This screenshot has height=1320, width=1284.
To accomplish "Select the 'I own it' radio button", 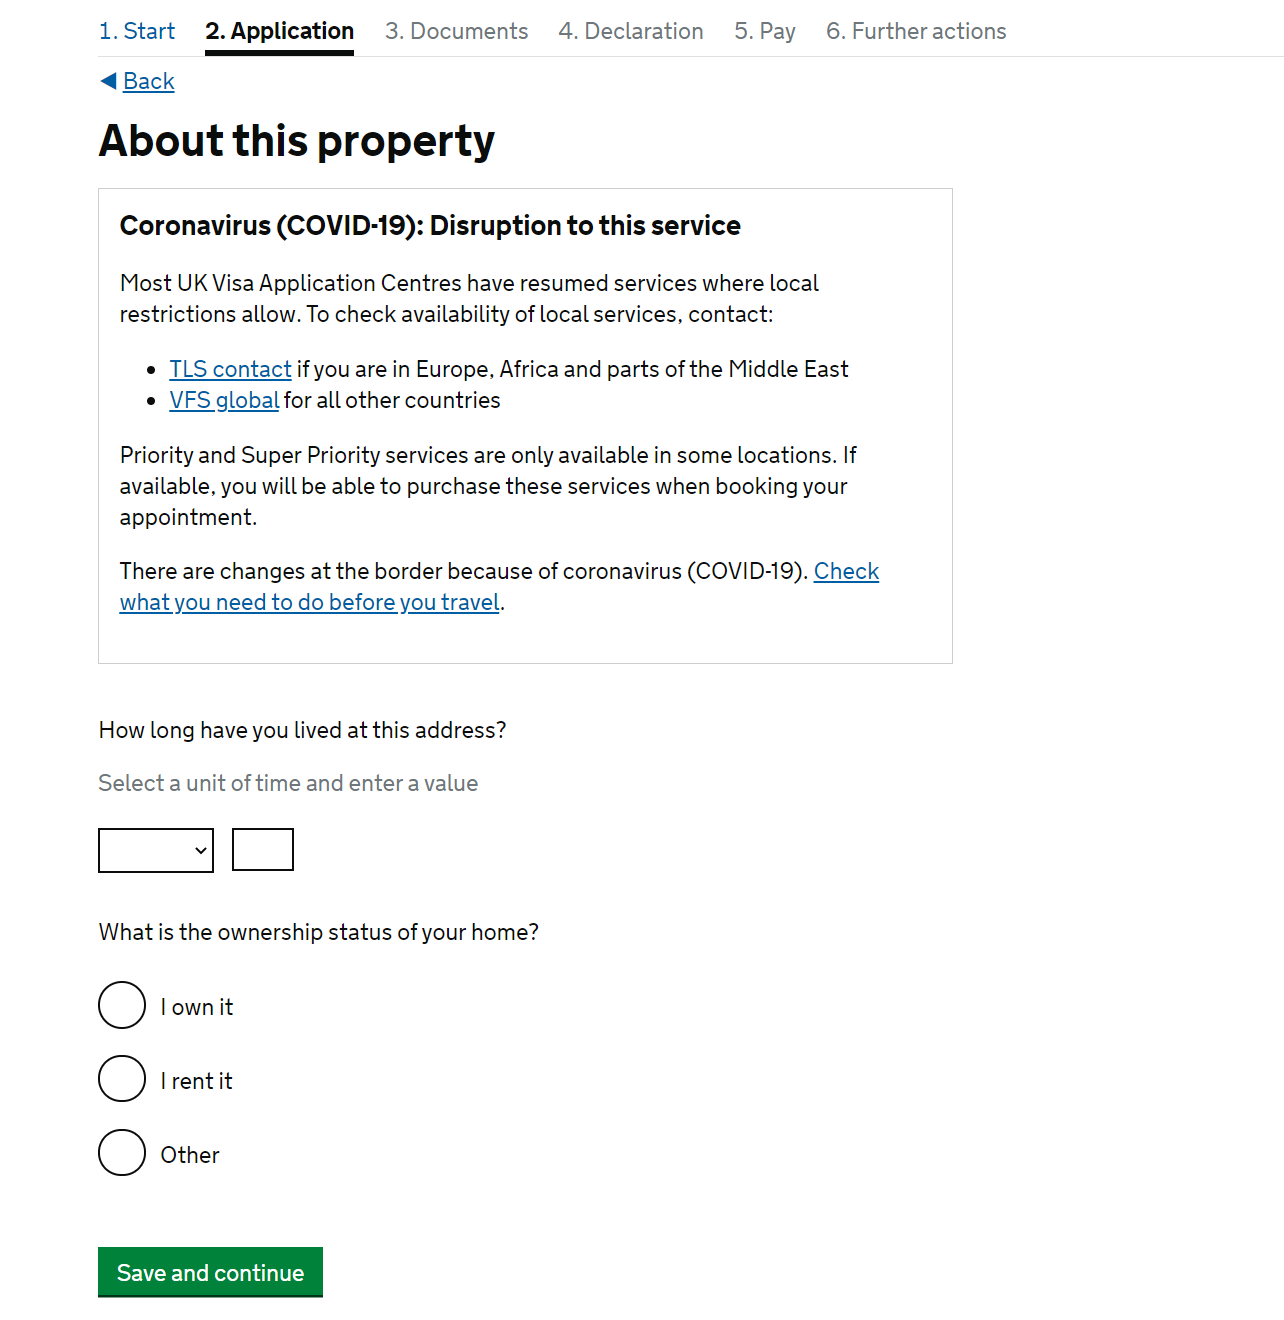I will (122, 1005).
